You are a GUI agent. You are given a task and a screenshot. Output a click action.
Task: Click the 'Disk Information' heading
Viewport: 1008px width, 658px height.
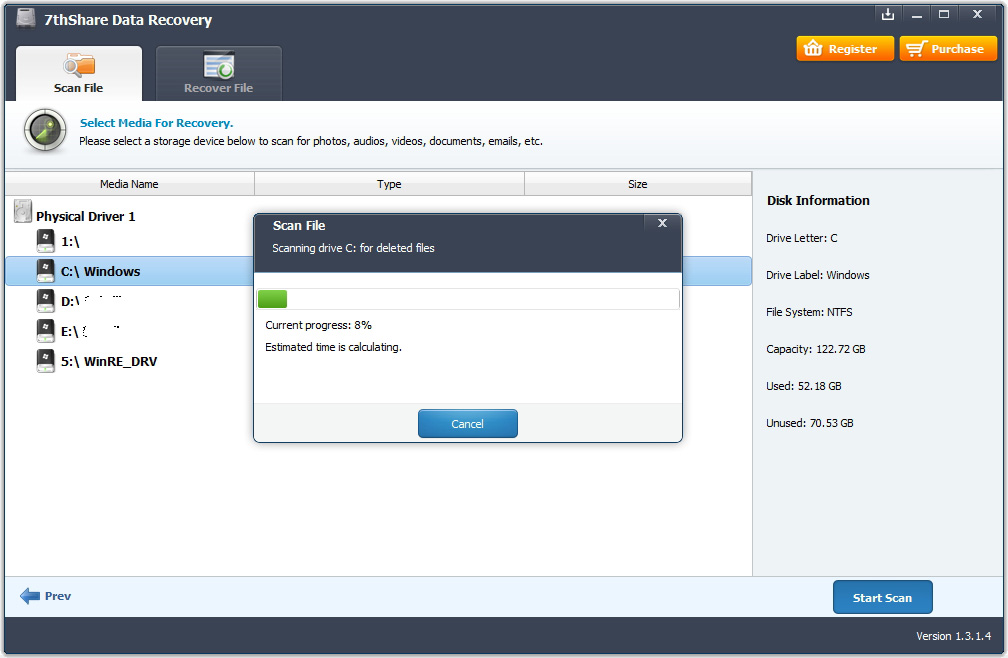[x=818, y=200]
